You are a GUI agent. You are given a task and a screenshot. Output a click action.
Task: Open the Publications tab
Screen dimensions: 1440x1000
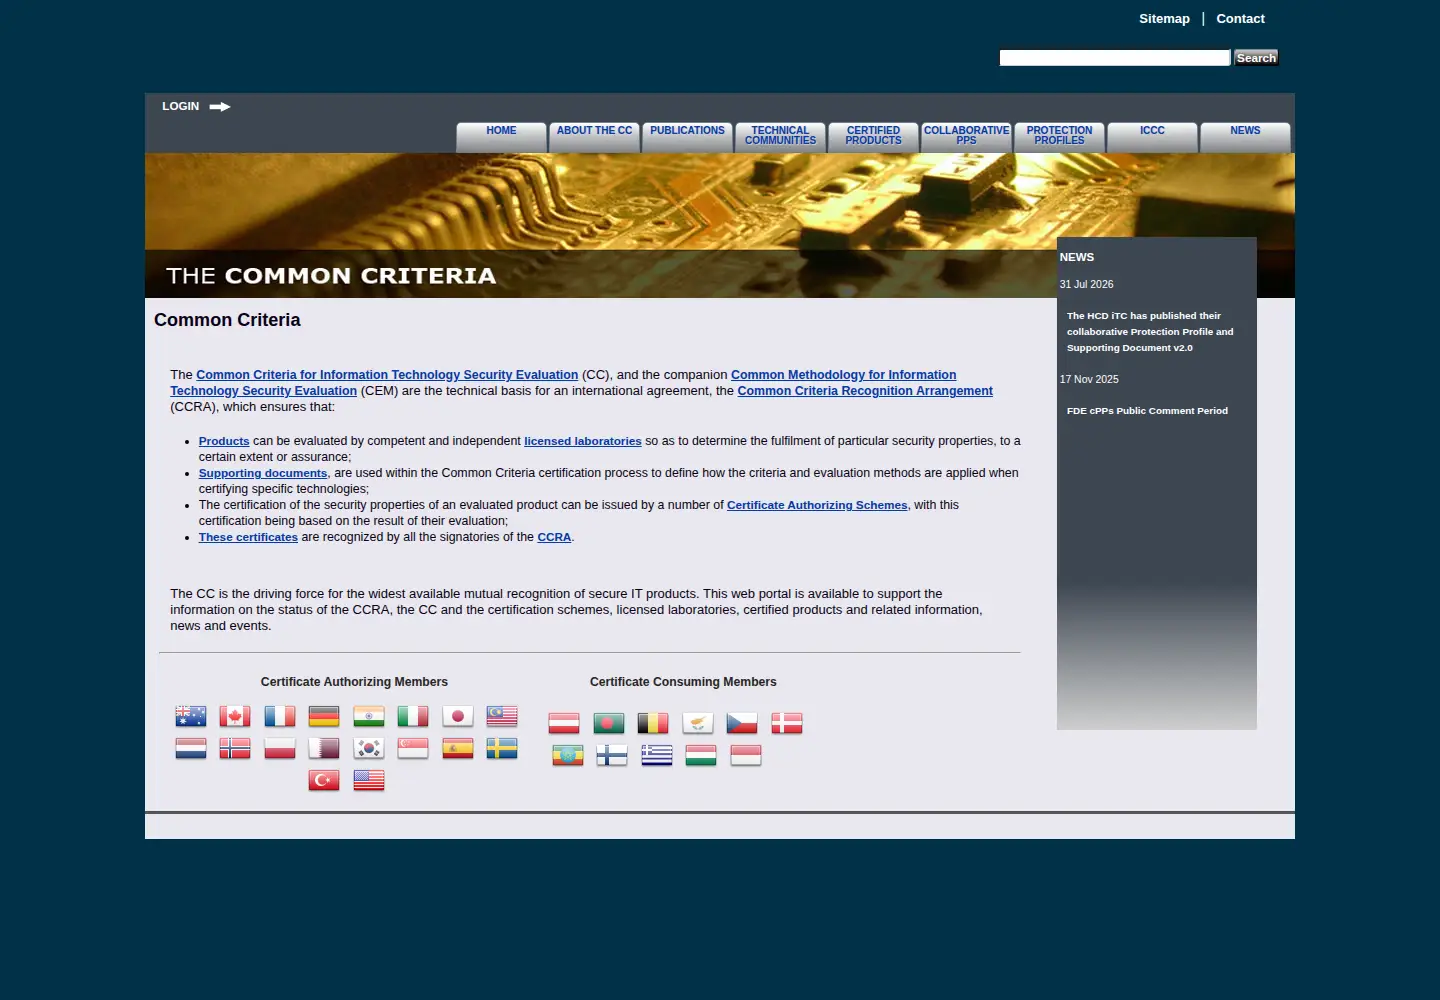[687, 137]
